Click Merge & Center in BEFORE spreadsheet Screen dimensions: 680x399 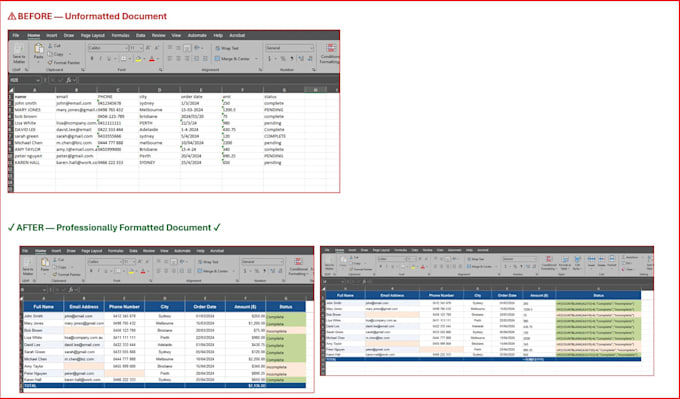point(232,59)
